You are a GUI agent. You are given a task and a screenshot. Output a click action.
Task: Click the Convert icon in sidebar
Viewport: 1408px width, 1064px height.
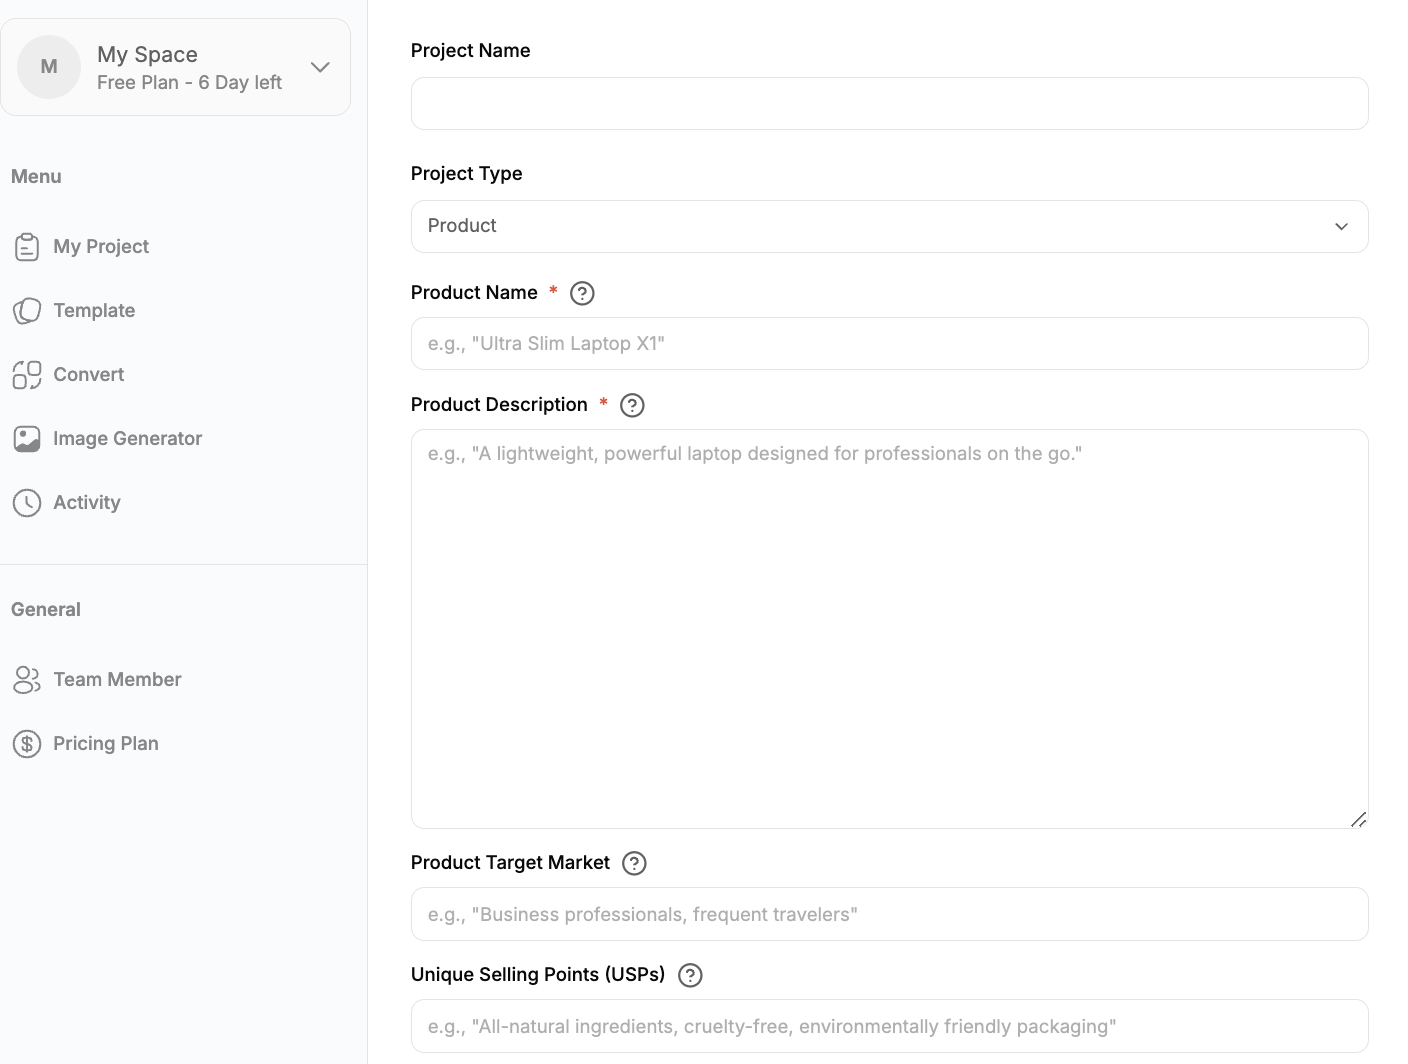[x=27, y=375]
